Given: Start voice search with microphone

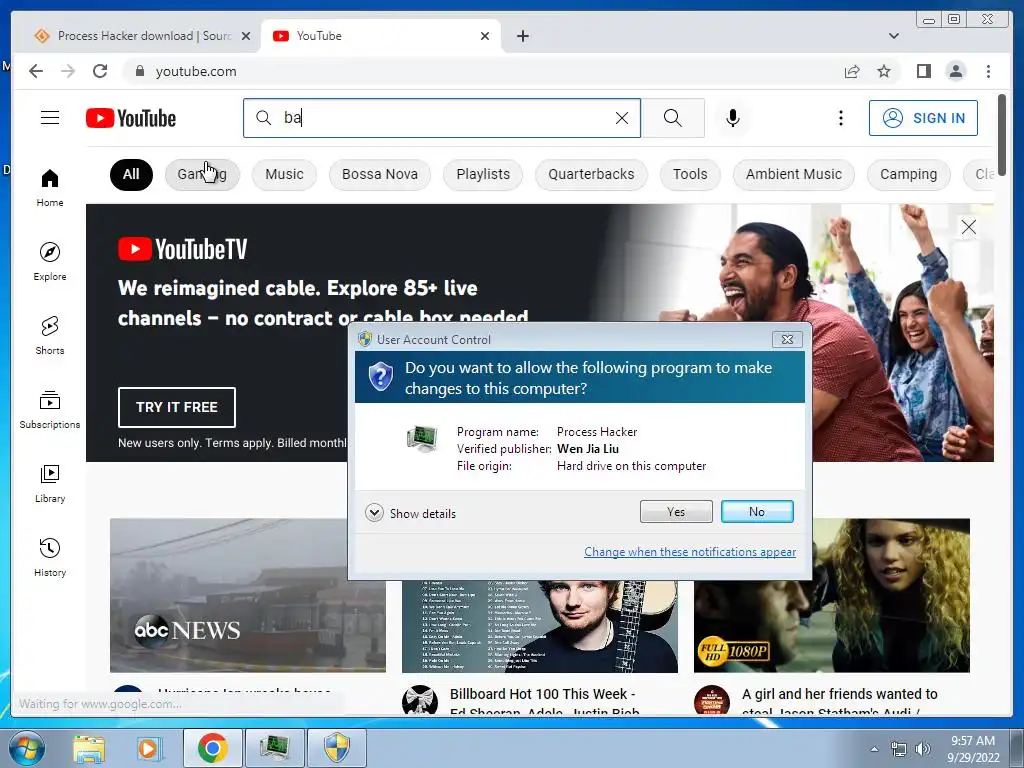Looking at the screenshot, I should click(733, 118).
